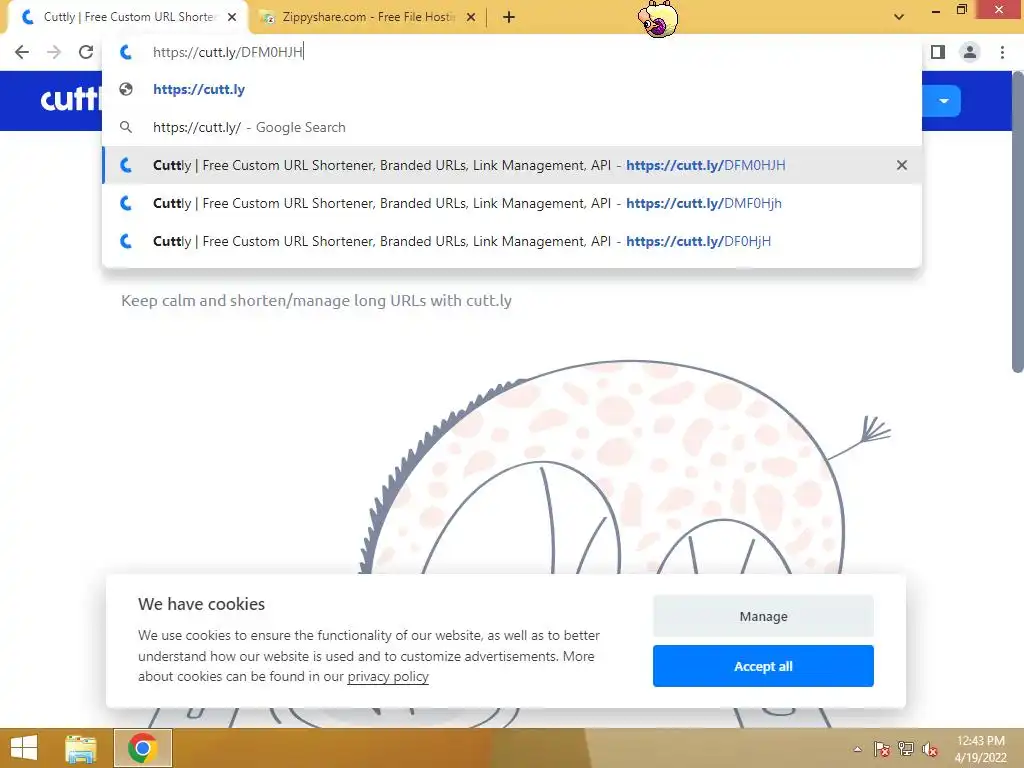Open File Explorer from the taskbar
Image resolution: width=1024 pixels, height=768 pixels.
click(80, 748)
